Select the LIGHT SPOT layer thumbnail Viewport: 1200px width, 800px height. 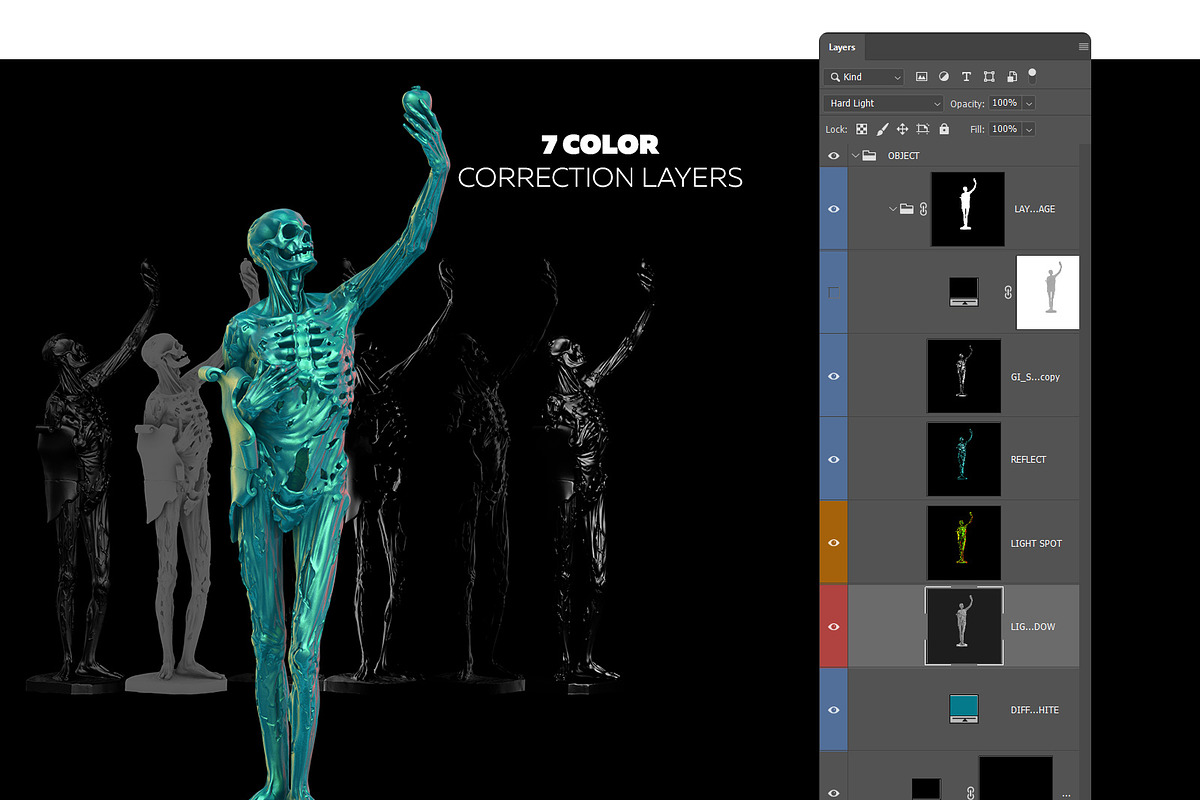tap(964, 543)
